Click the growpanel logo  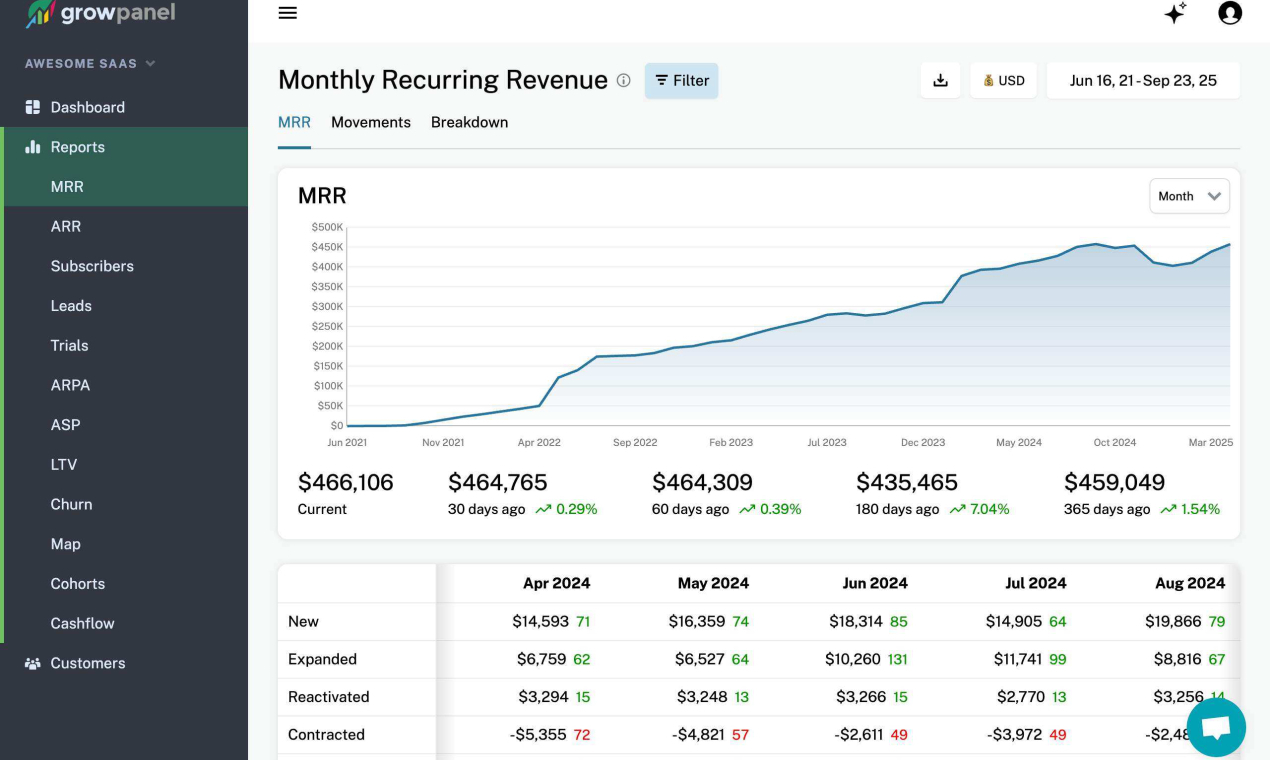click(x=100, y=13)
